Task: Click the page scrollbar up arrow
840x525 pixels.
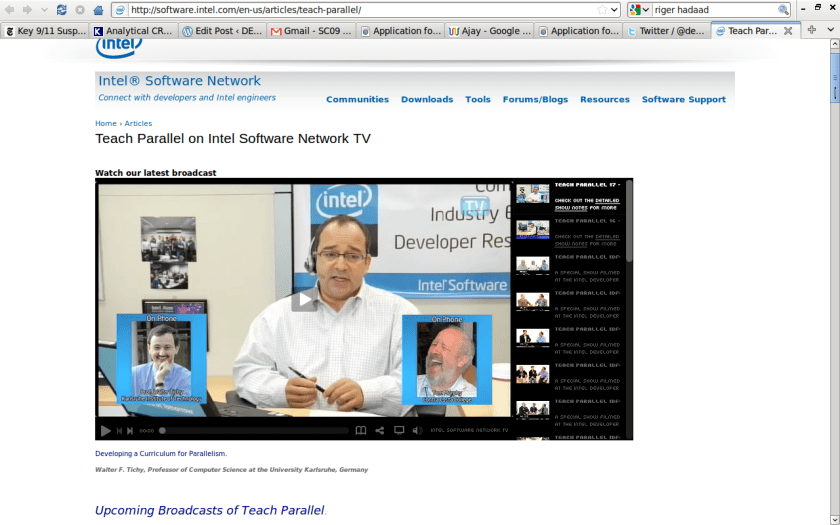Action: click(x=835, y=44)
